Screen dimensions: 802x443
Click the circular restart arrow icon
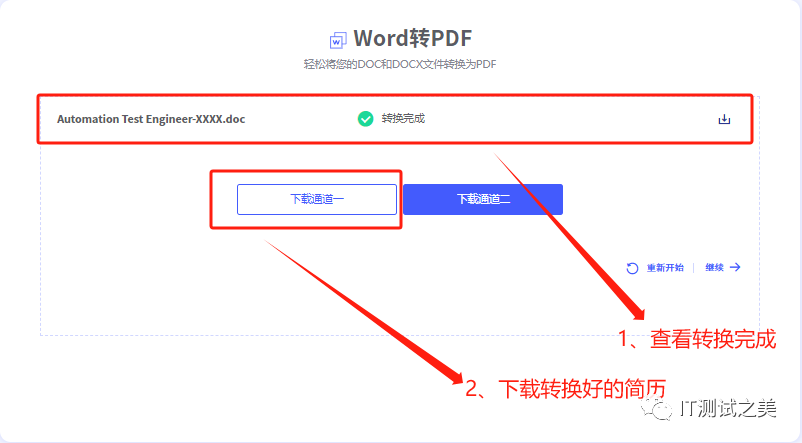tap(632, 268)
